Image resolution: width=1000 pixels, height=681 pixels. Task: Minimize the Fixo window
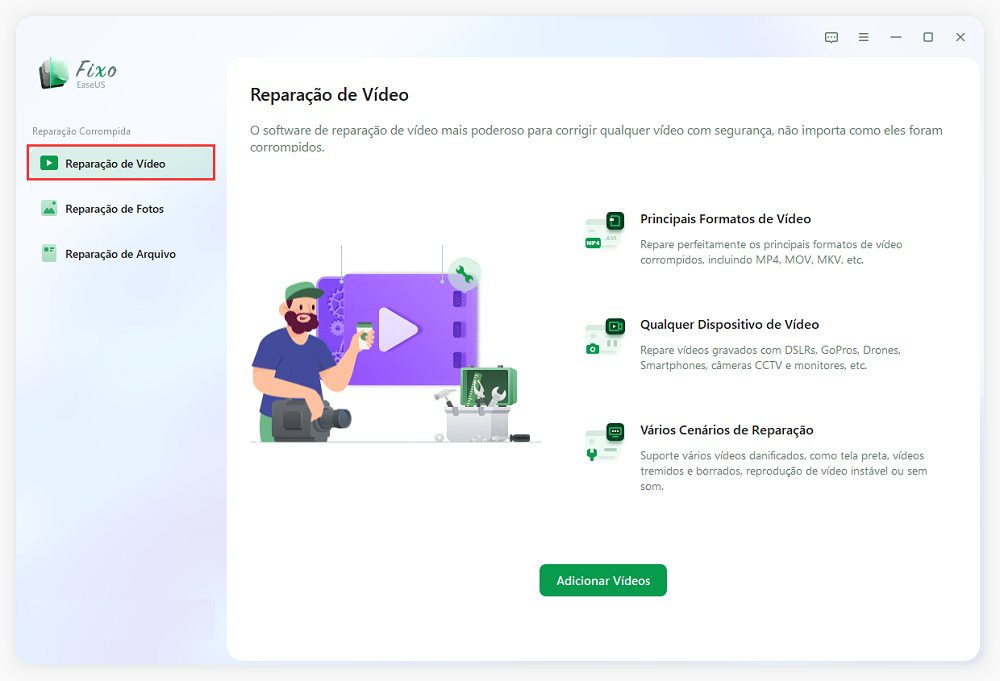(896, 38)
